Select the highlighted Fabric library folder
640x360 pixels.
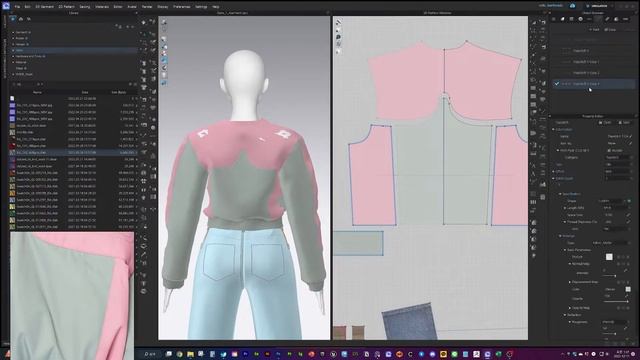pyautogui.click(x=73, y=50)
